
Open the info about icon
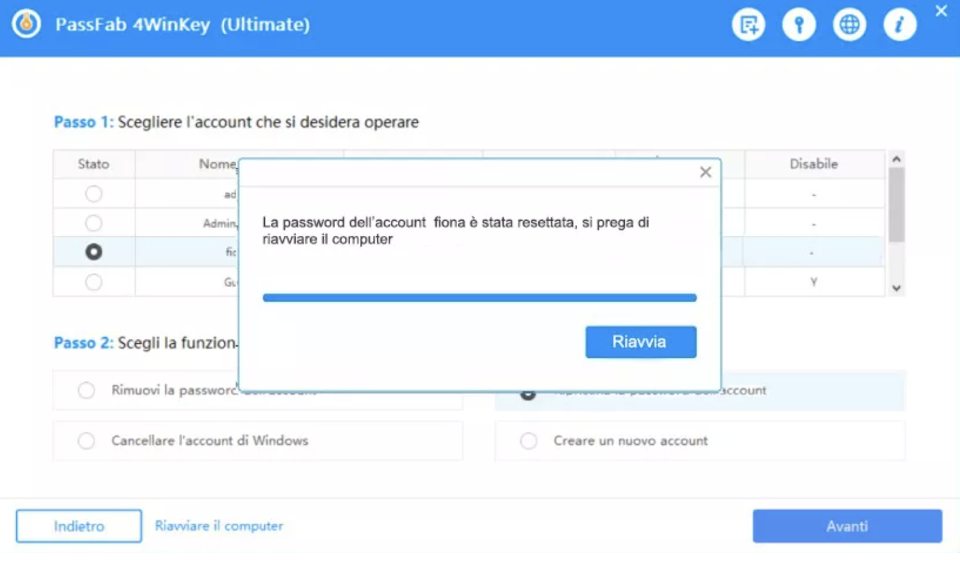pyautogui.click(x=899, y=24)
